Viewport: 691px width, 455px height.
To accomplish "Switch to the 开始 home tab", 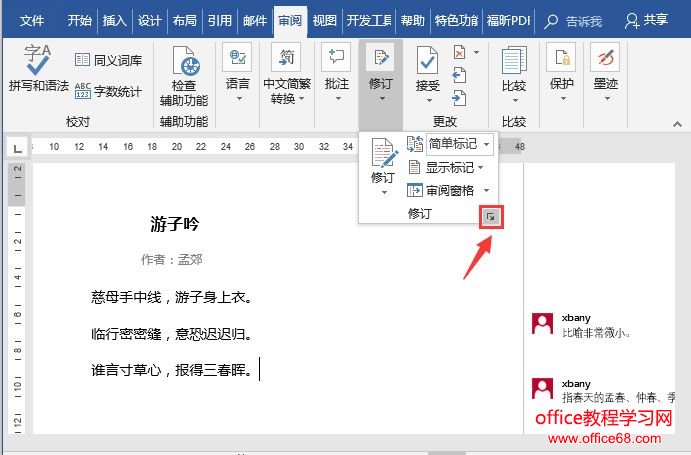I will (x=79, y=20).
